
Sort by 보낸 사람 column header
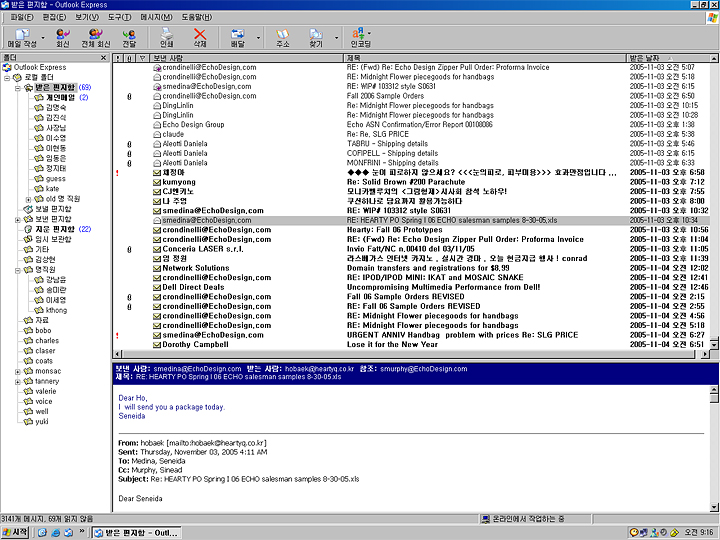tap(248, 58)
